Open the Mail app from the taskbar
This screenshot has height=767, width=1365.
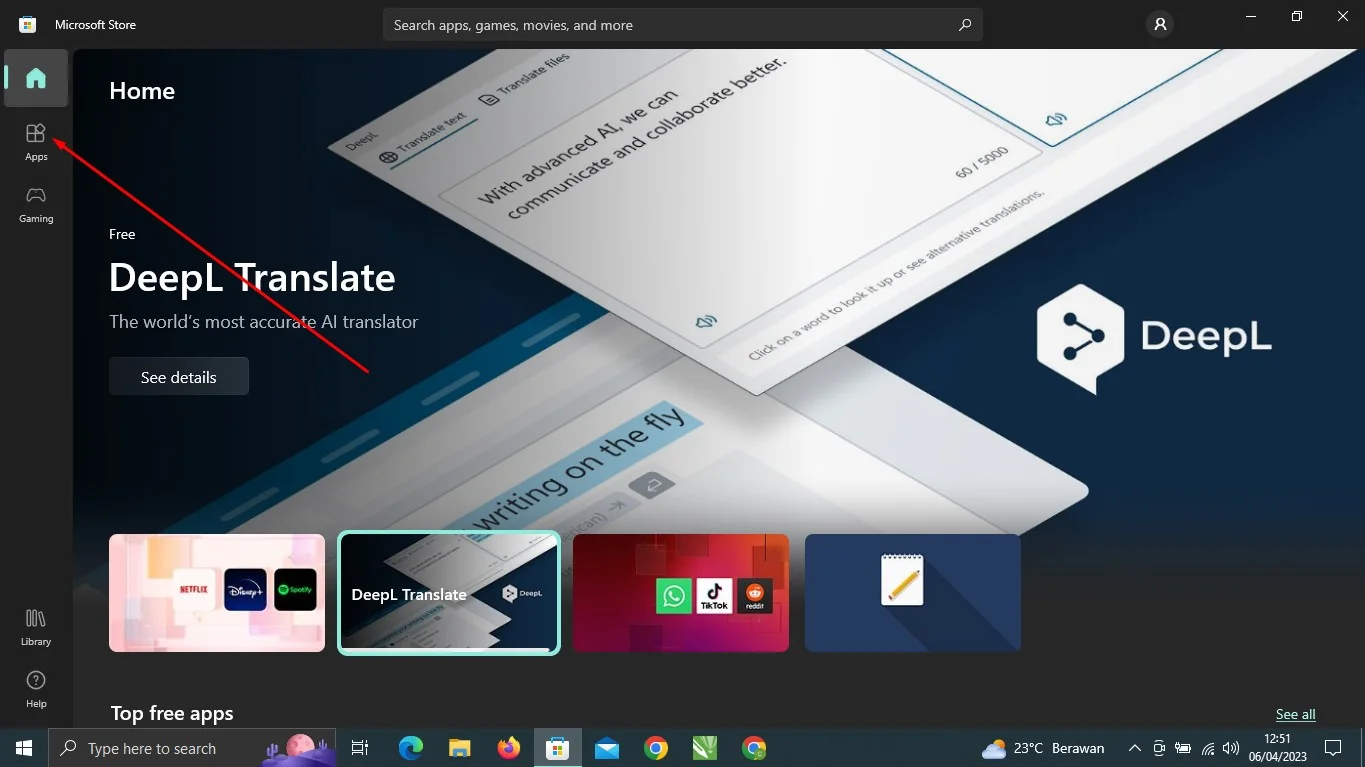607,748
